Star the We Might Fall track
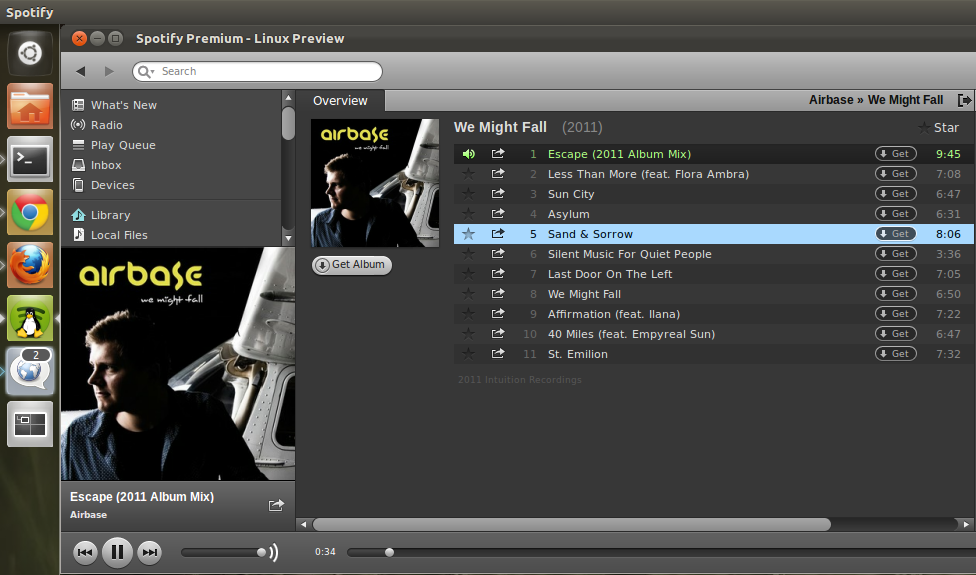The height and width of the screenshot is (575, 976). point(469,294)
